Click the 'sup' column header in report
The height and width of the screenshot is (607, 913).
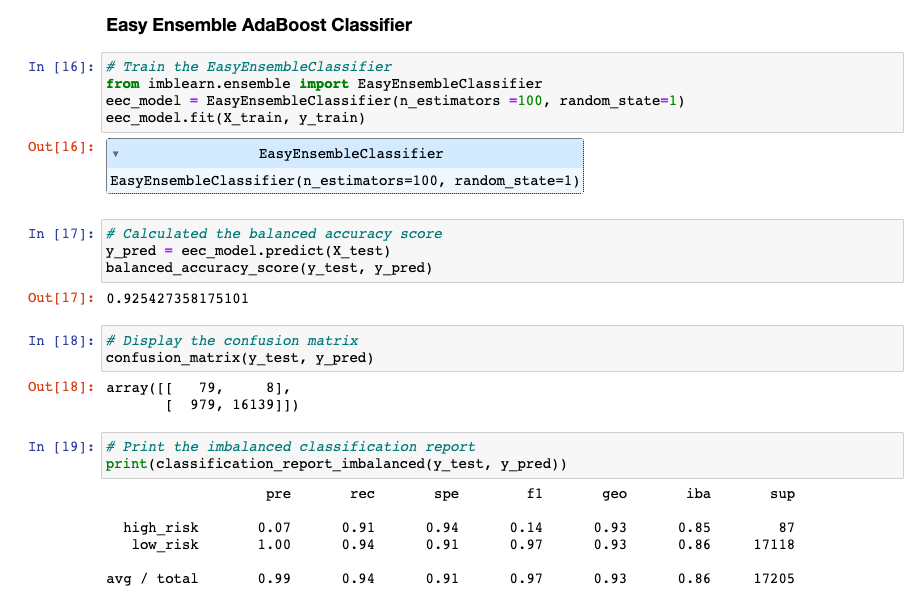[782, 495]
